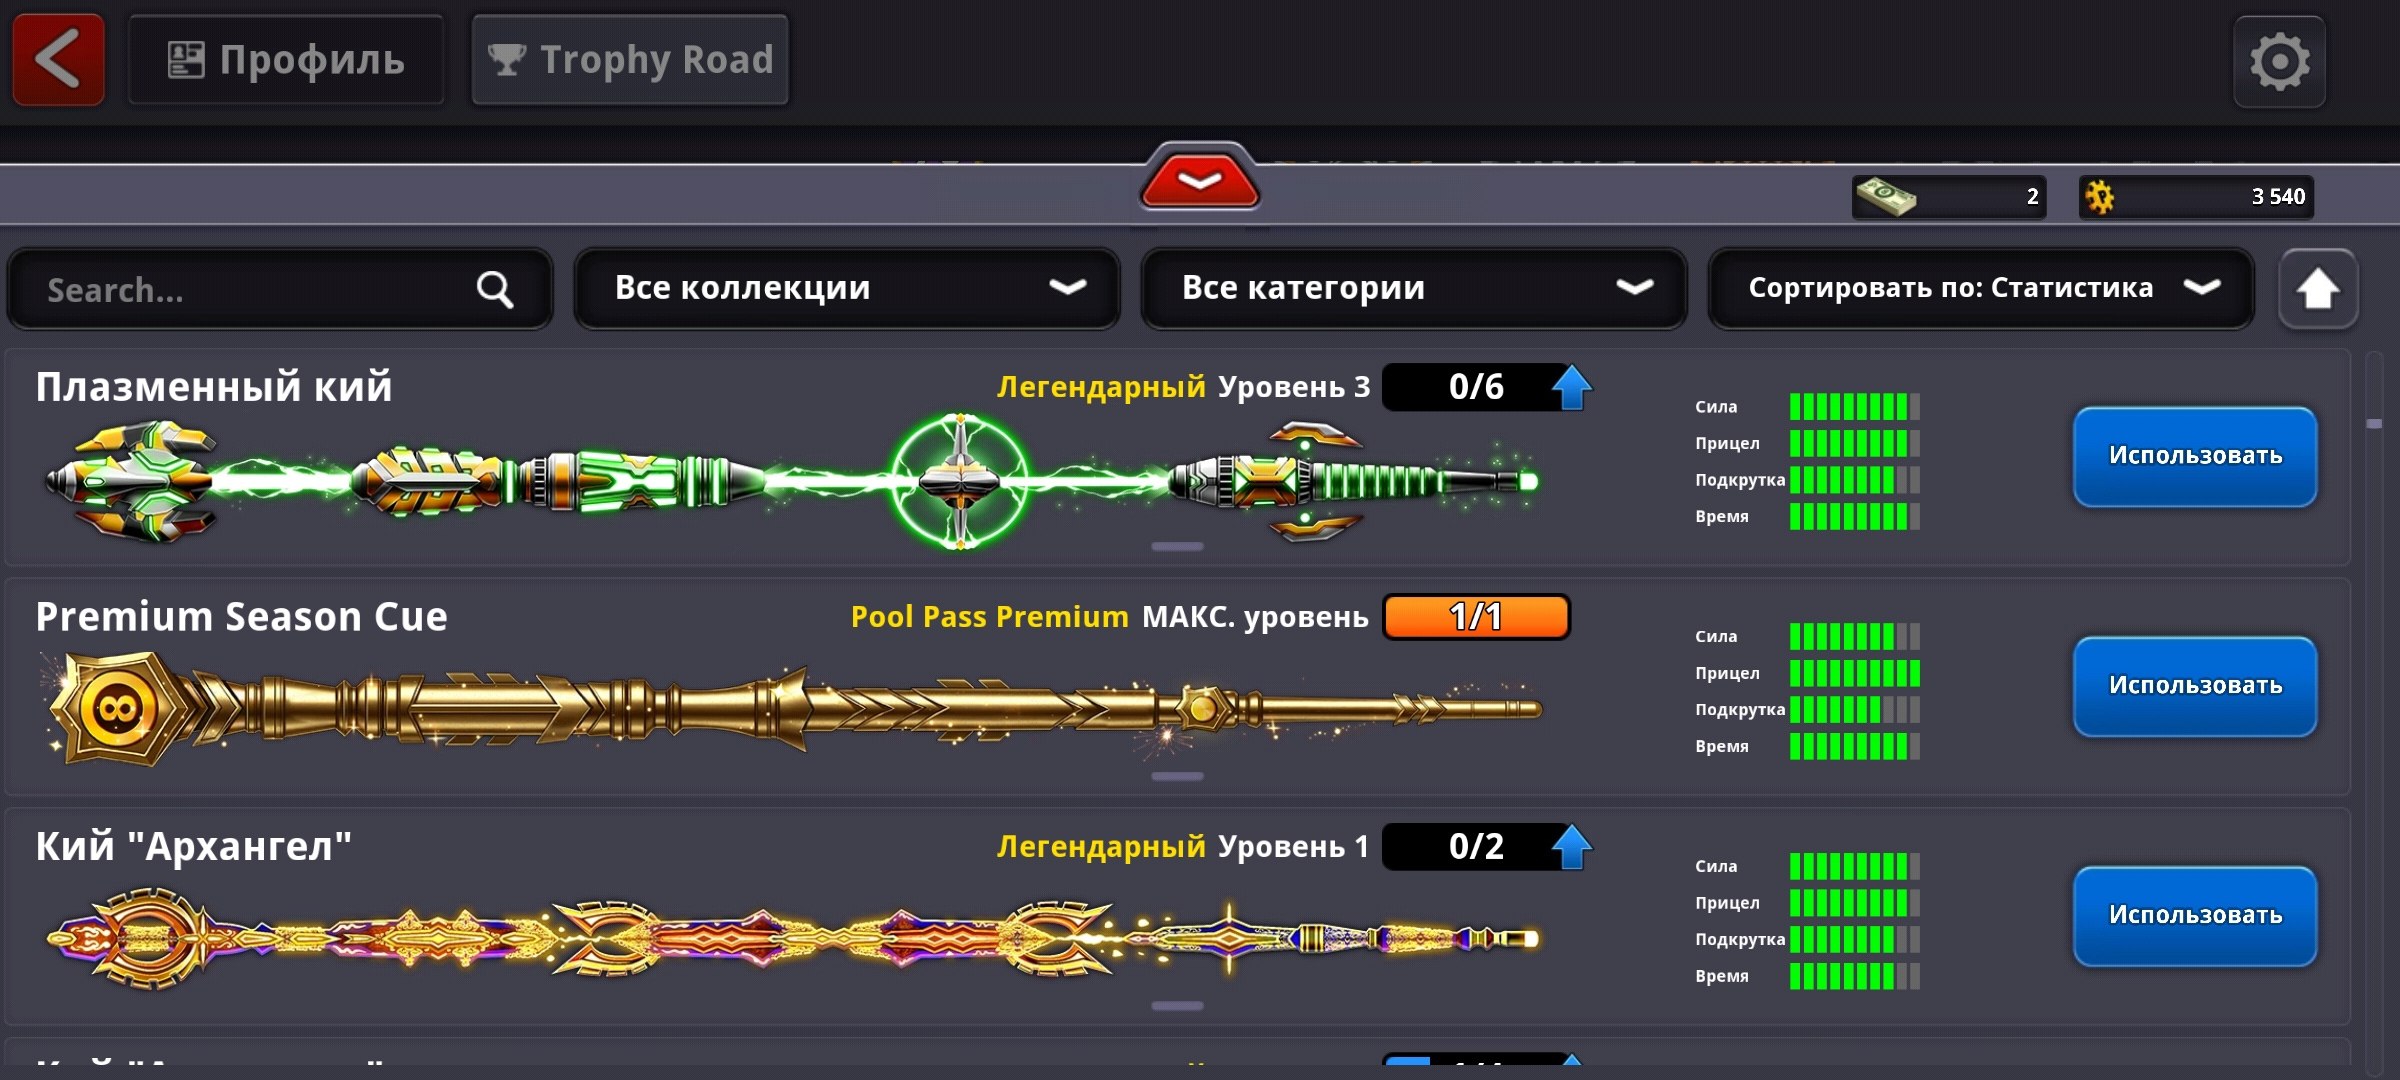Expand the Все категории dropdown
The width and height of the screenshot is (2400, 1080).
[x=1414, y=288]
